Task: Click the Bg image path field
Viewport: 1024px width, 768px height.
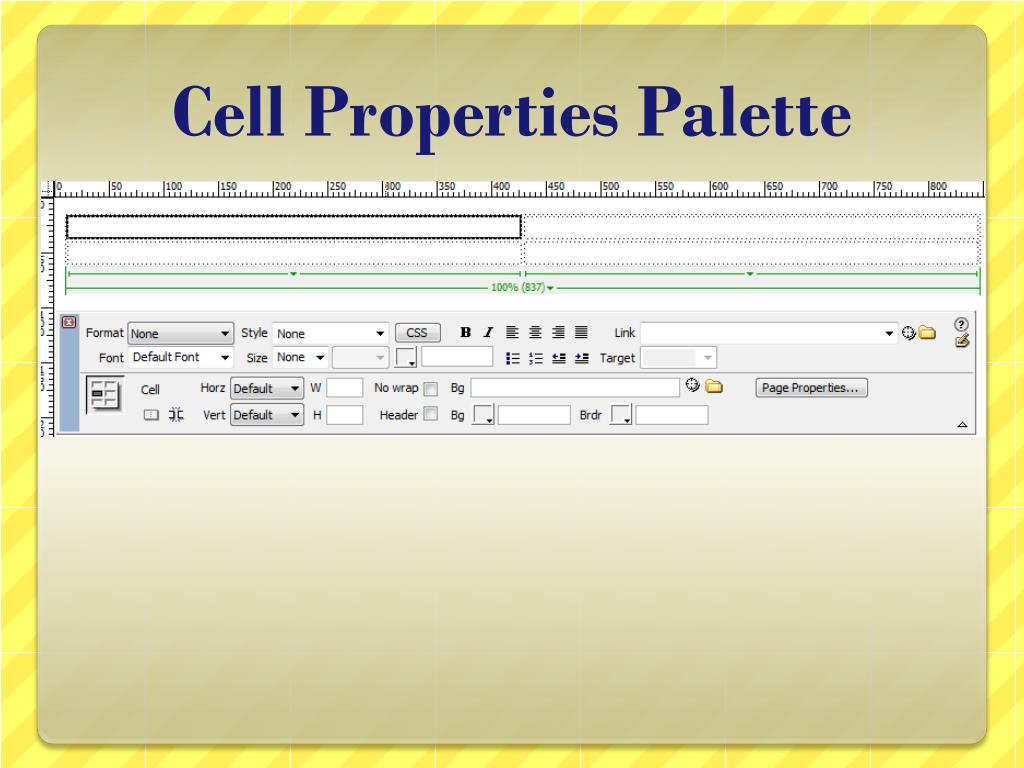Action: click(x=575, y=387)
